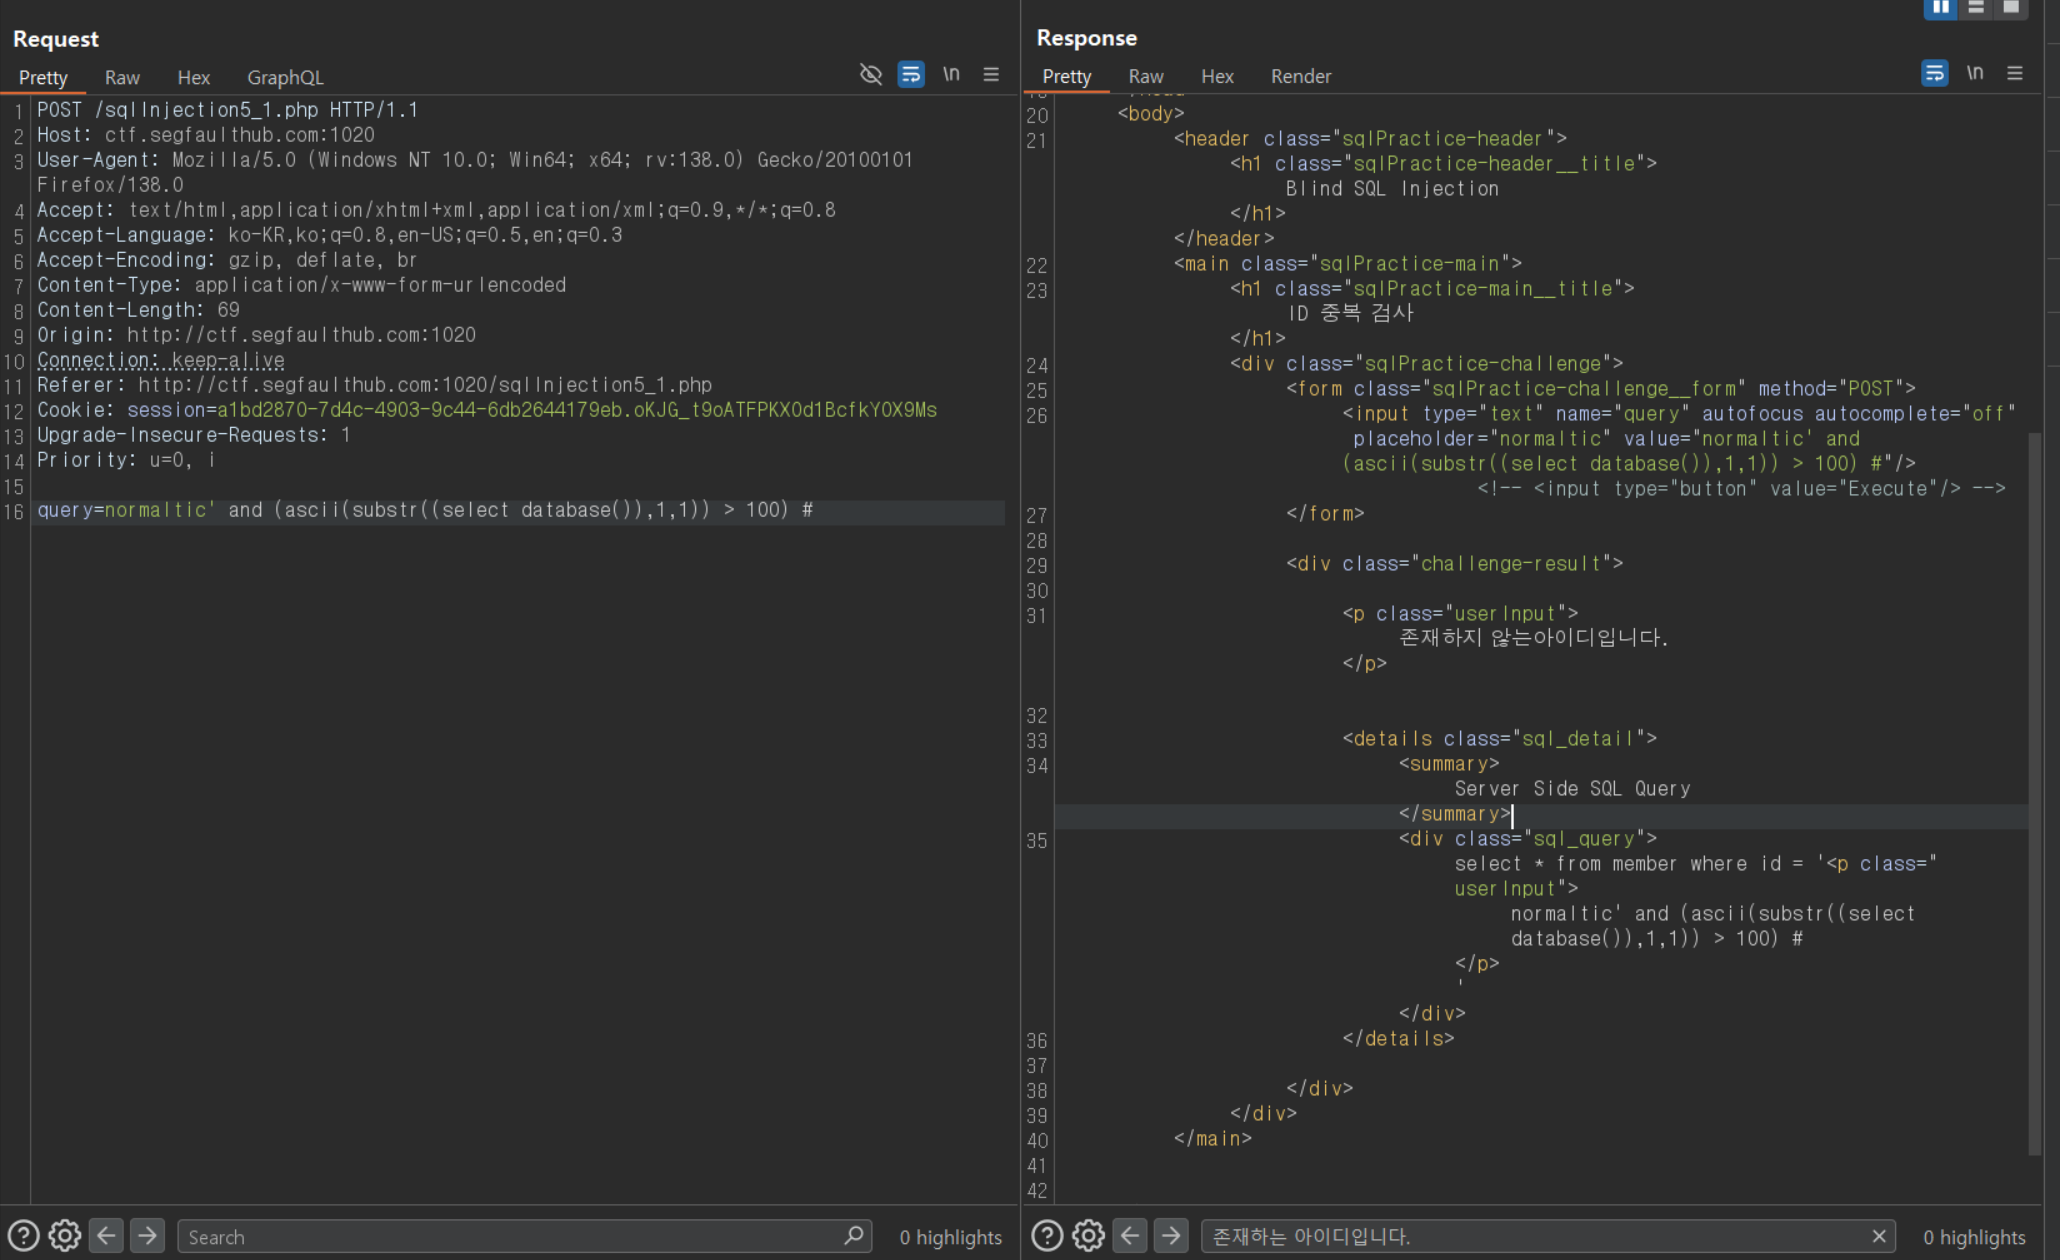Select Request Pretty tab
This screenshot has height=1260, width=2060.
coord(43,77)
